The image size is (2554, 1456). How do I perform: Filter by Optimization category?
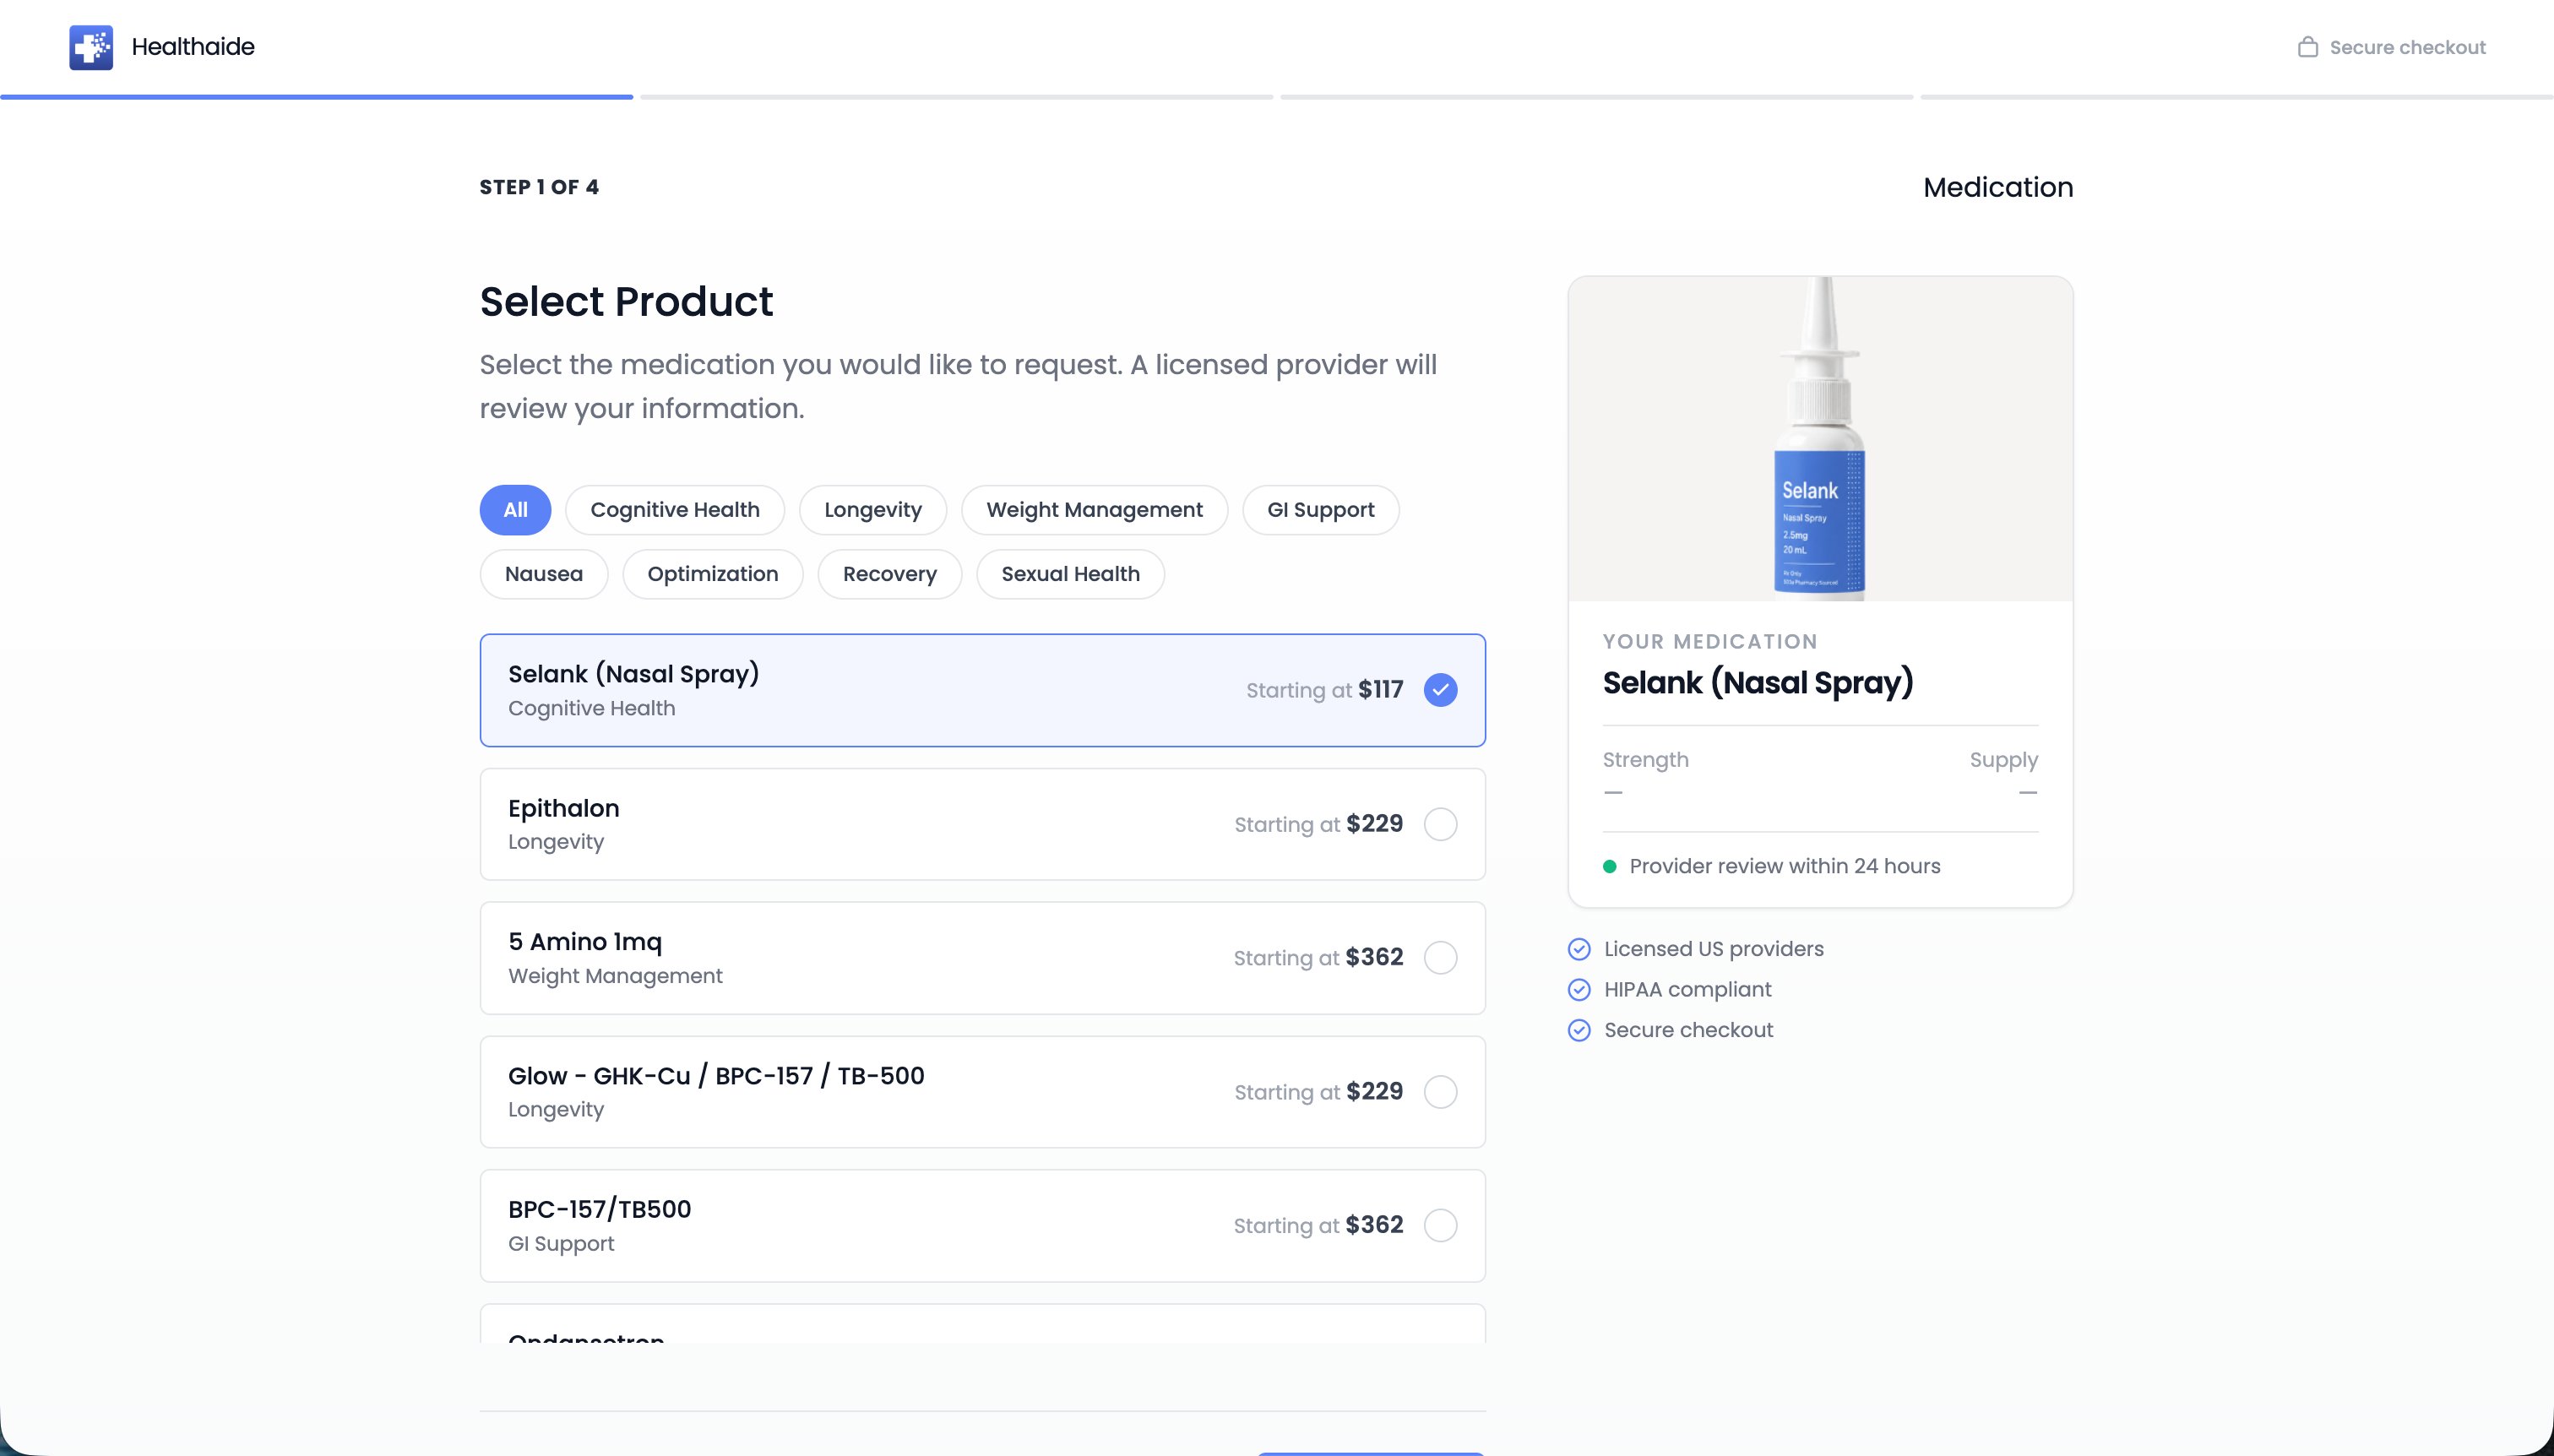click(x=712, y=574)
